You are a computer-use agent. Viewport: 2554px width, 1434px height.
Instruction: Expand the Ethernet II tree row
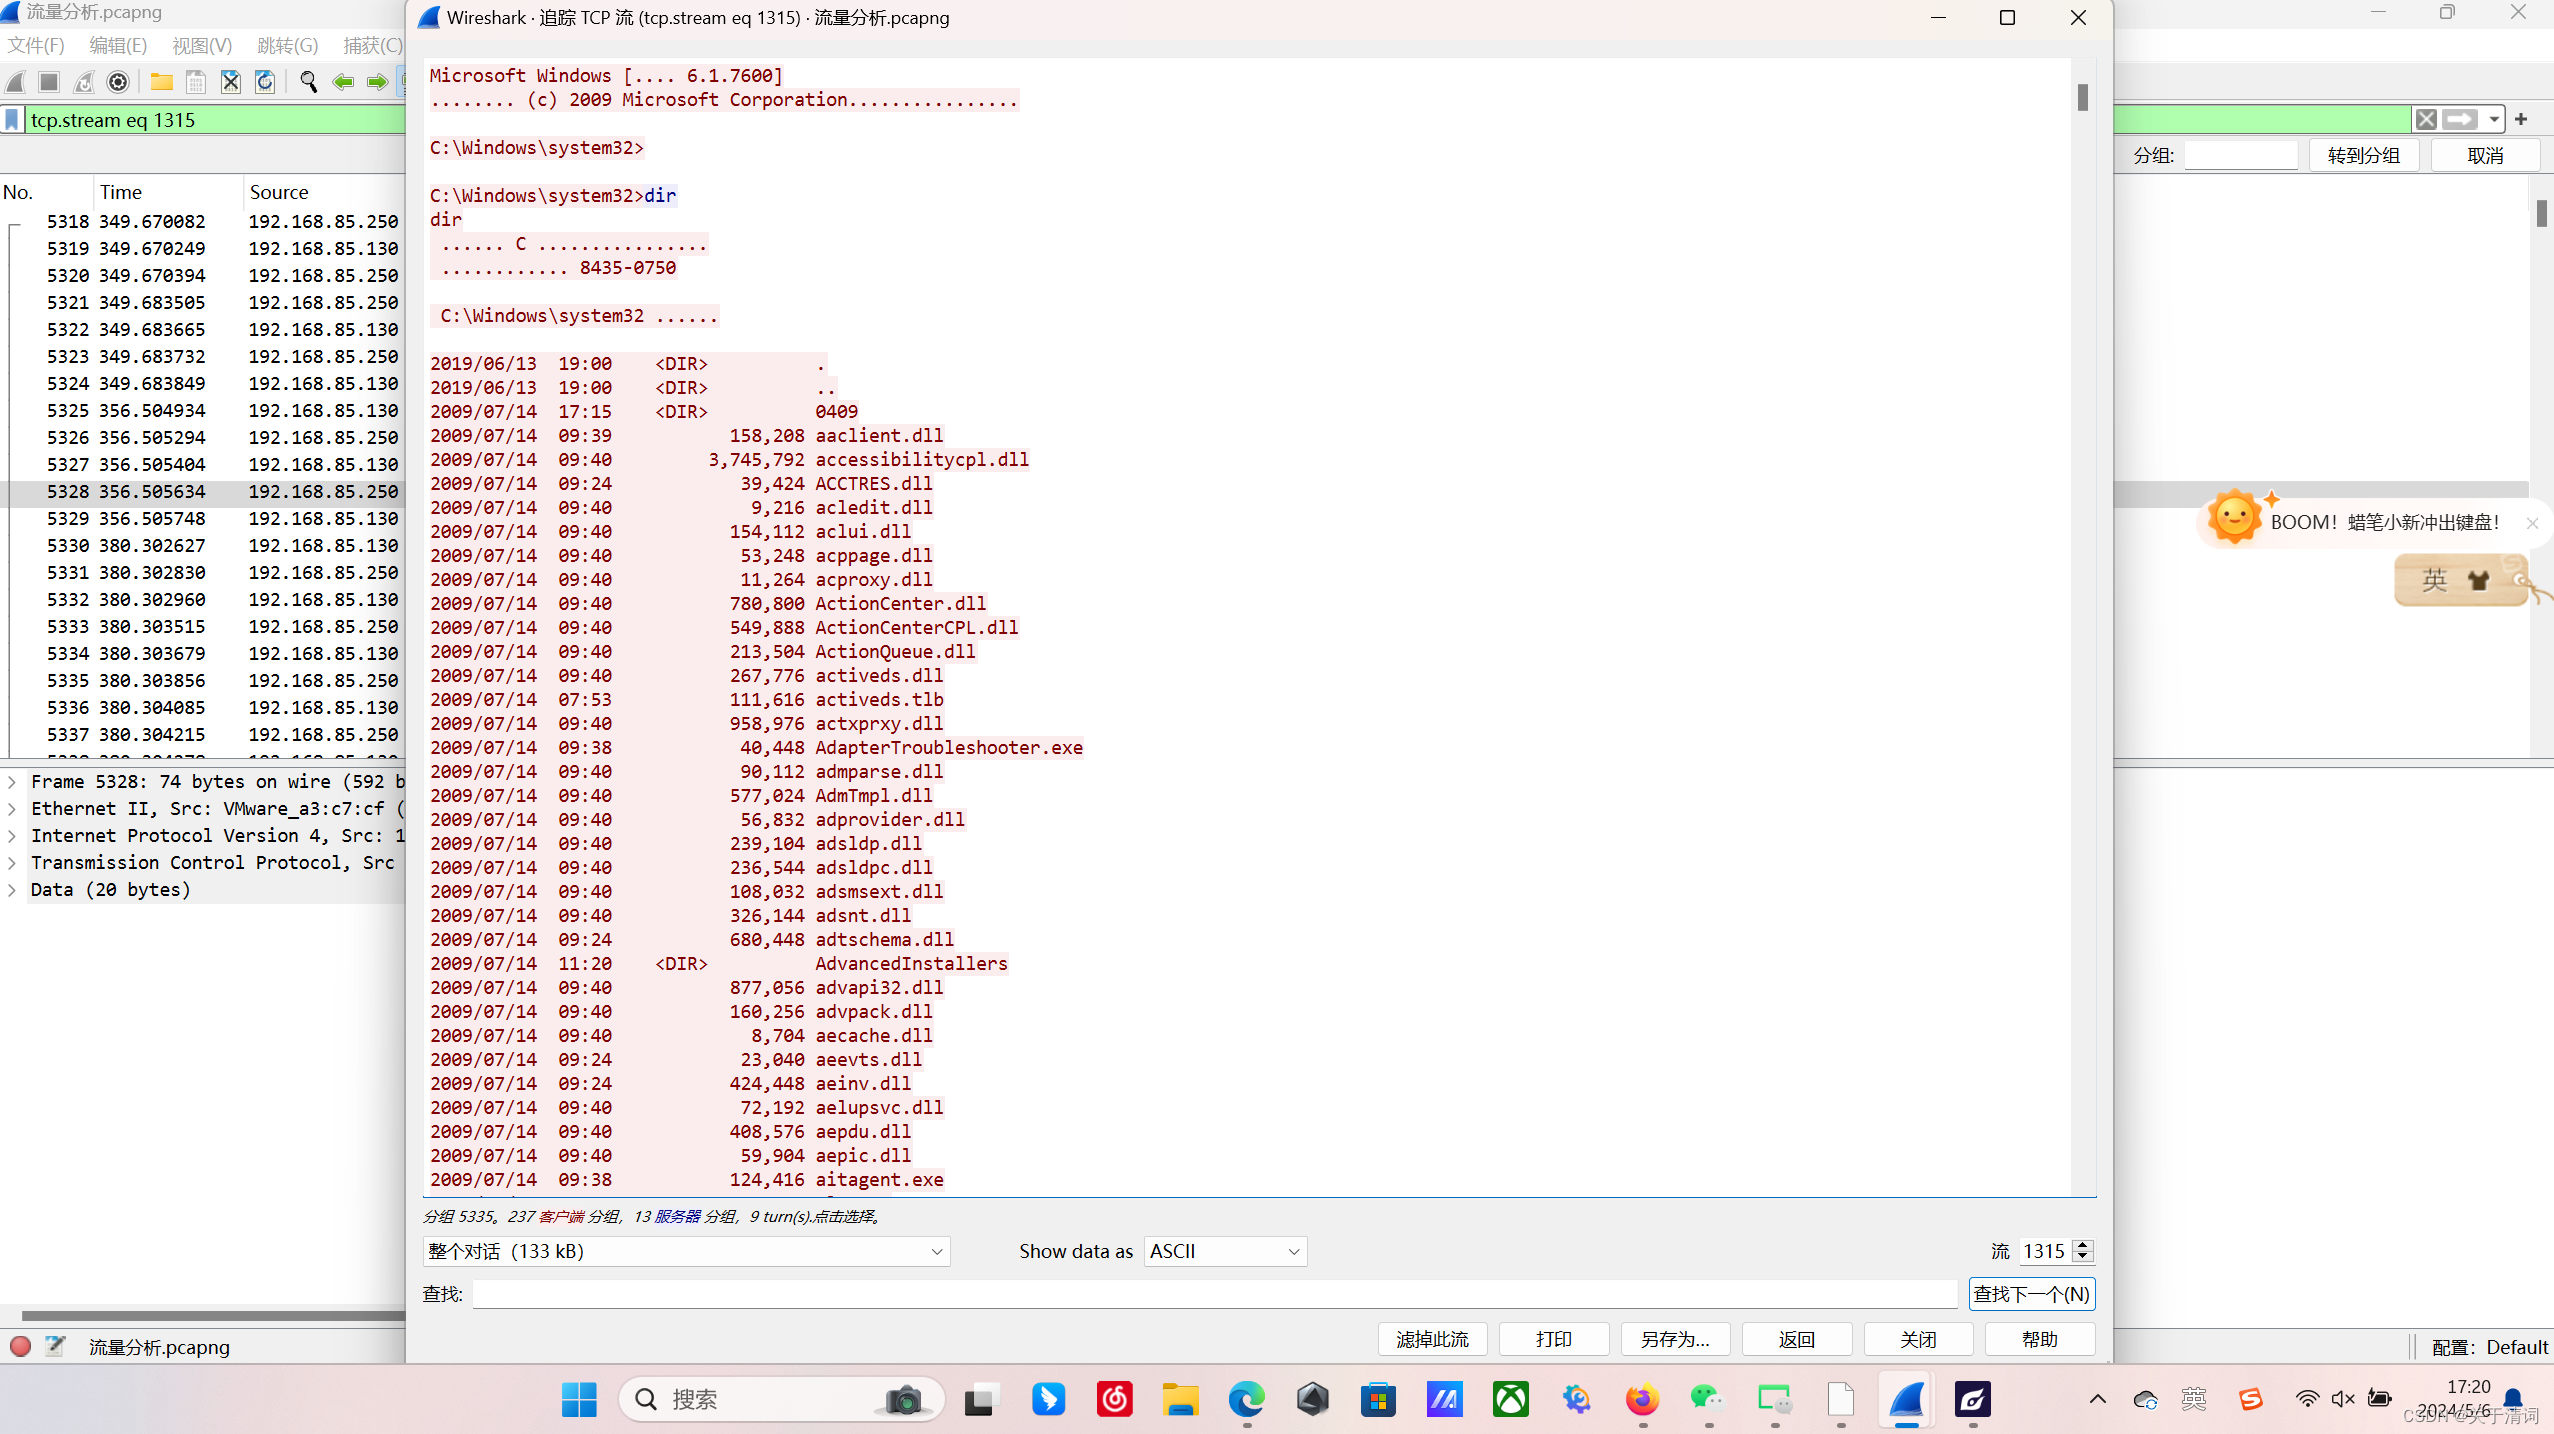coord(12,808)
